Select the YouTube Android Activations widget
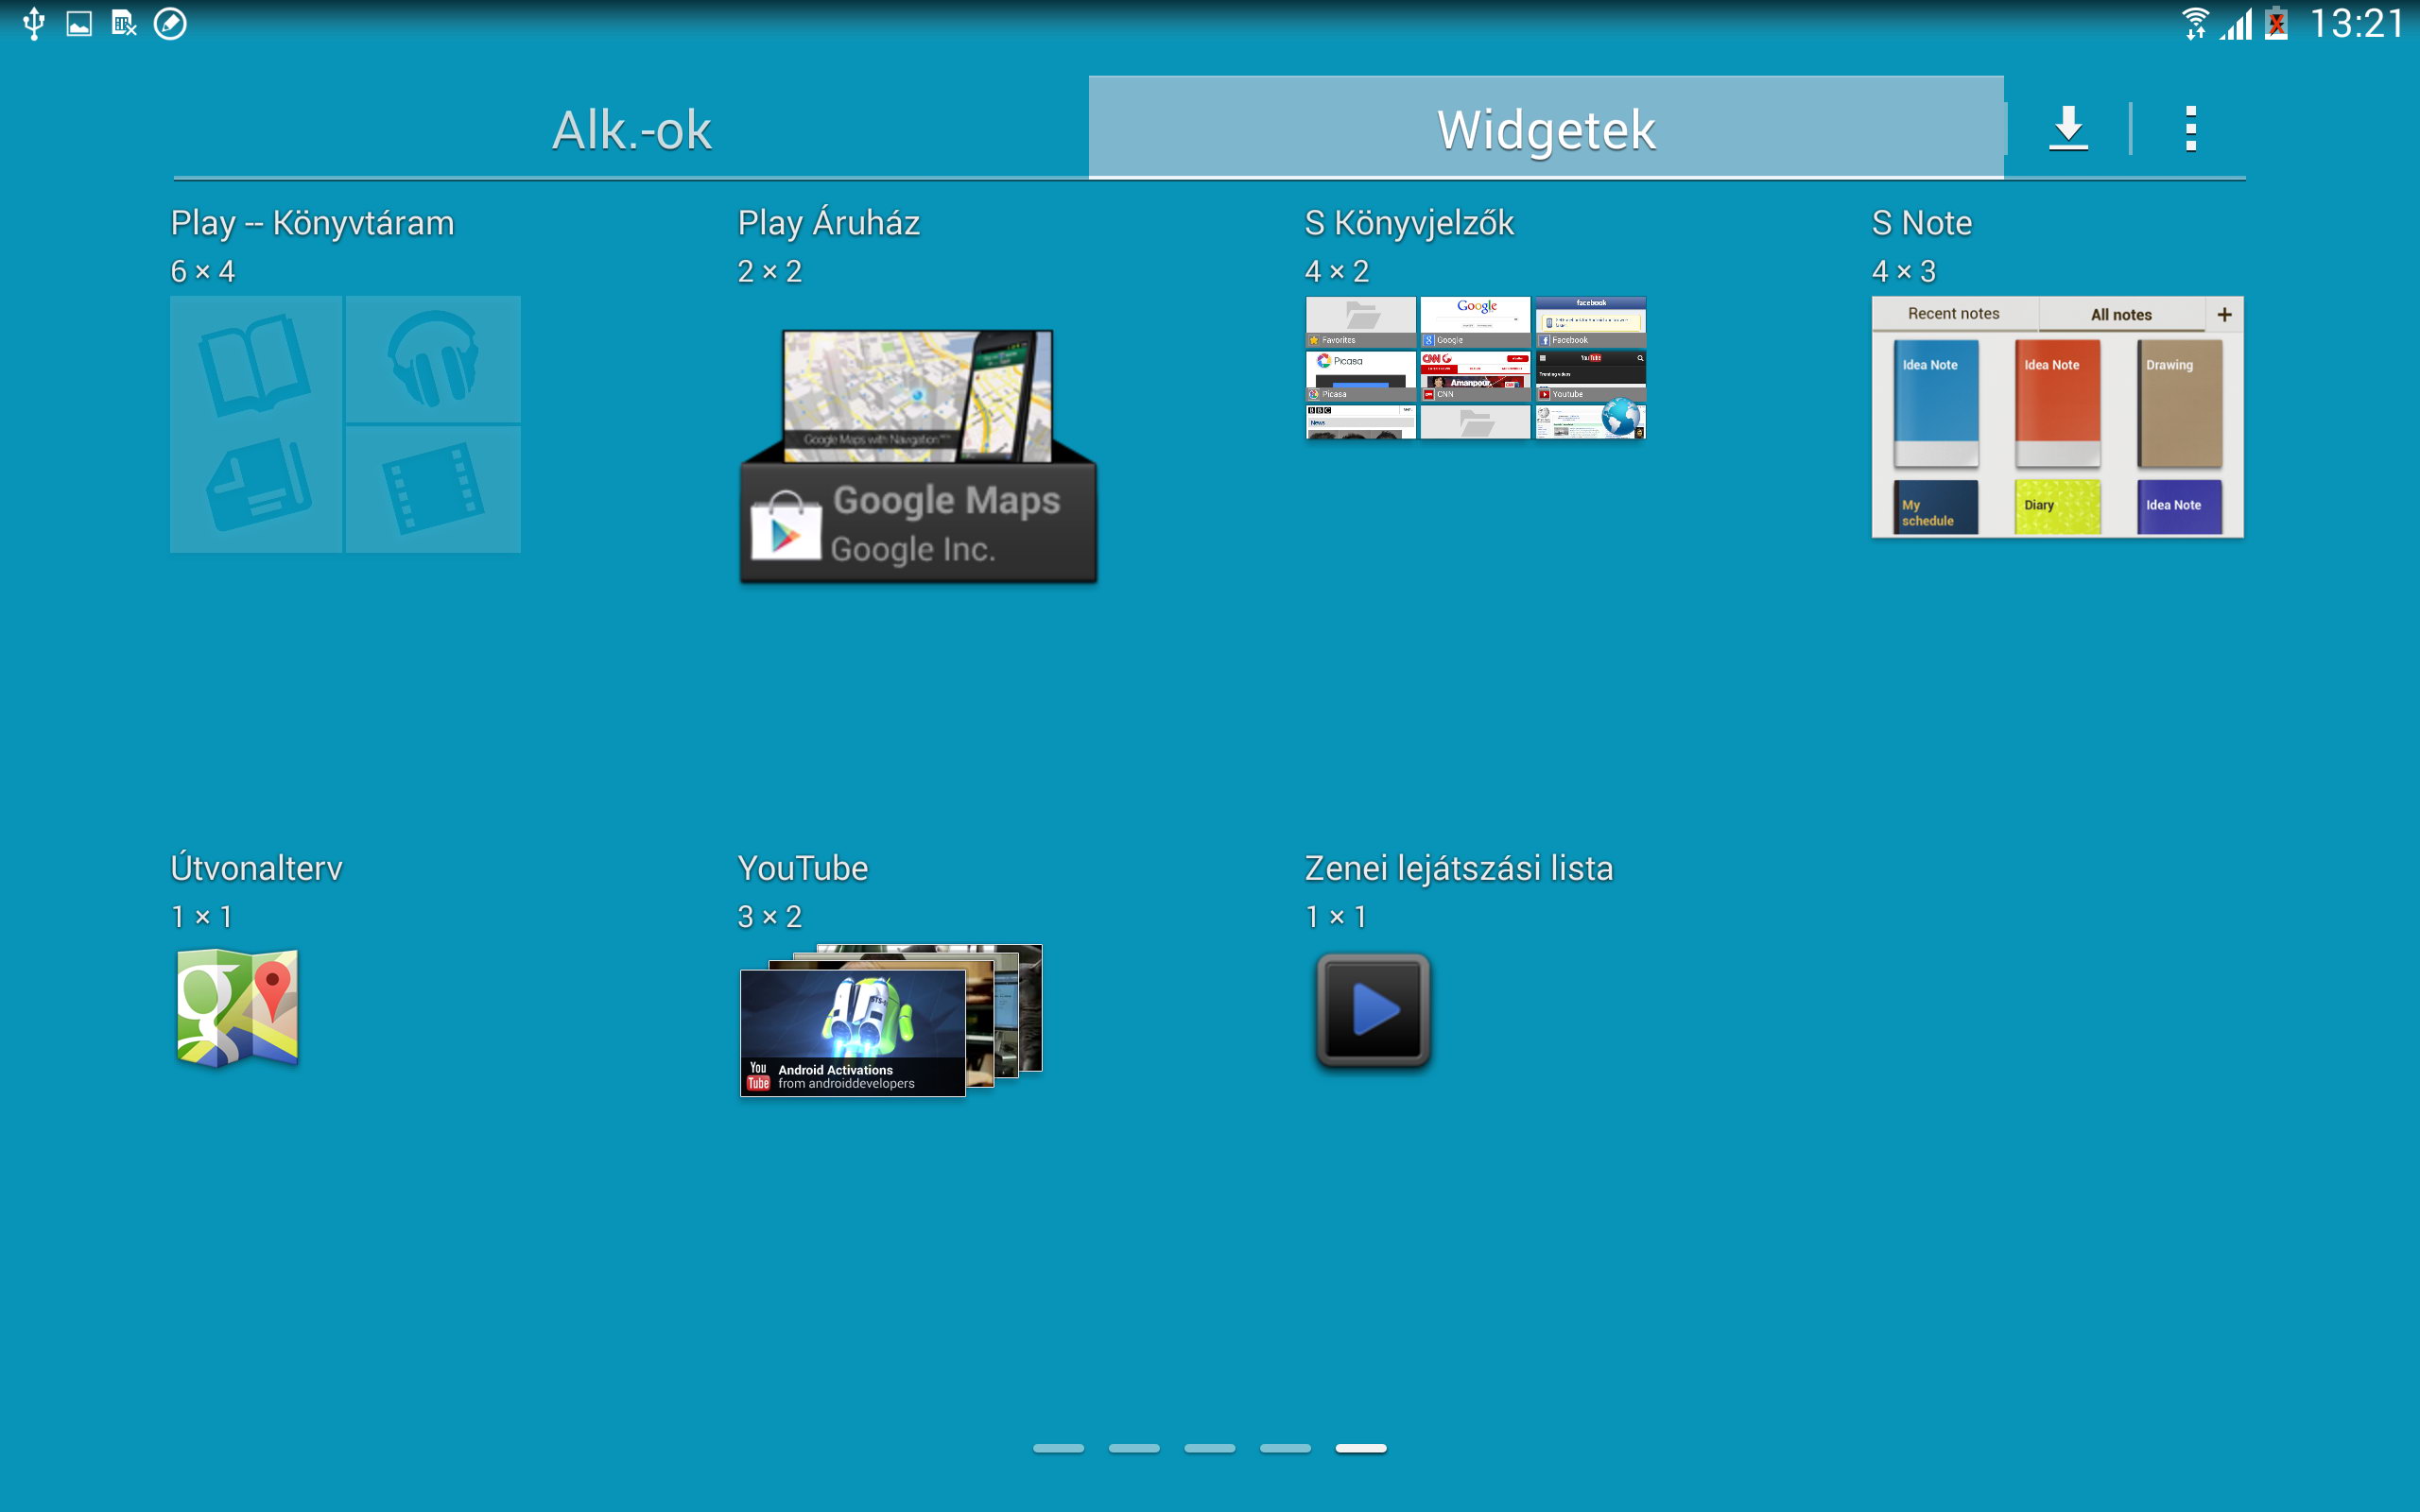 click(891, 1020)
